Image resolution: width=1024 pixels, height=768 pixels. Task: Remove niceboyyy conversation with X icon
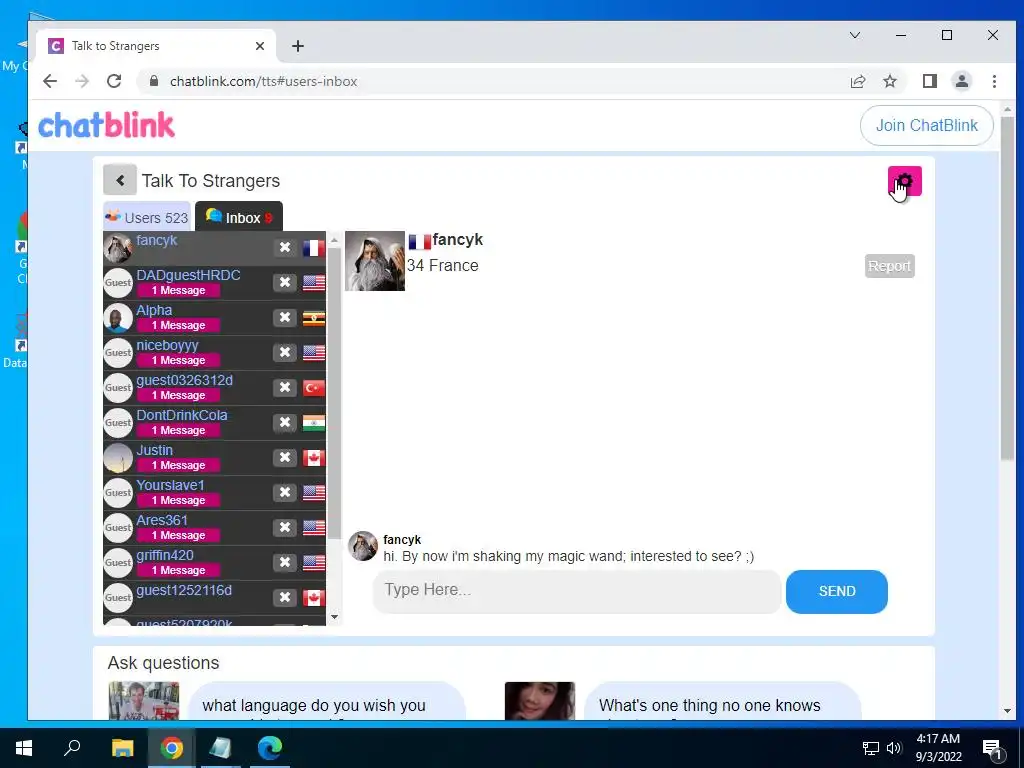(285, 352)
